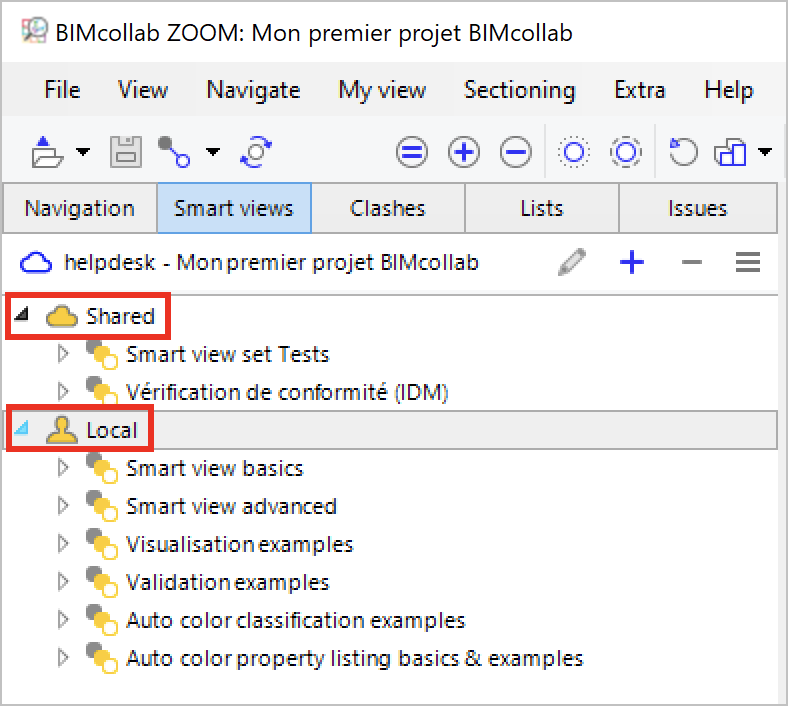788x706 pixels.
Task: Select Vérification de conformité (IDM) item
Action: (x=286, y=392)
